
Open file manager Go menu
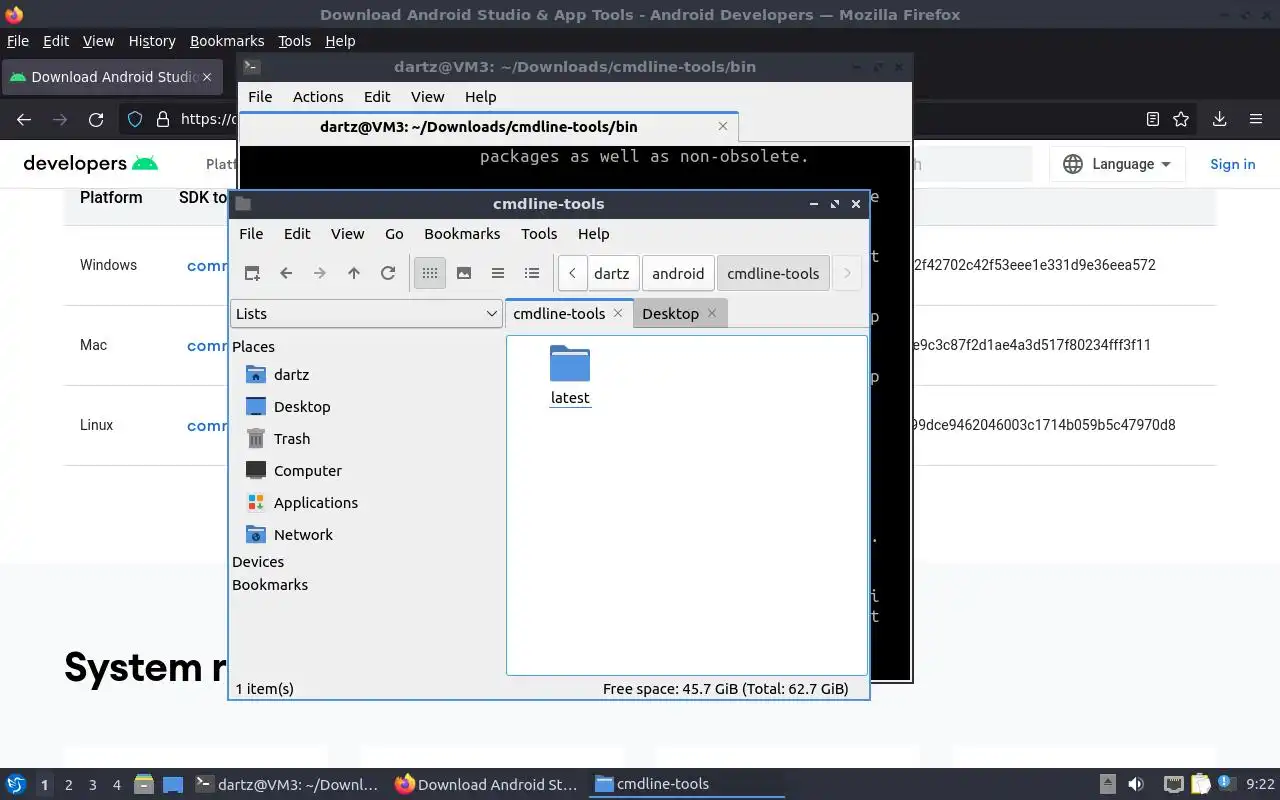click(x=394, y=233)
